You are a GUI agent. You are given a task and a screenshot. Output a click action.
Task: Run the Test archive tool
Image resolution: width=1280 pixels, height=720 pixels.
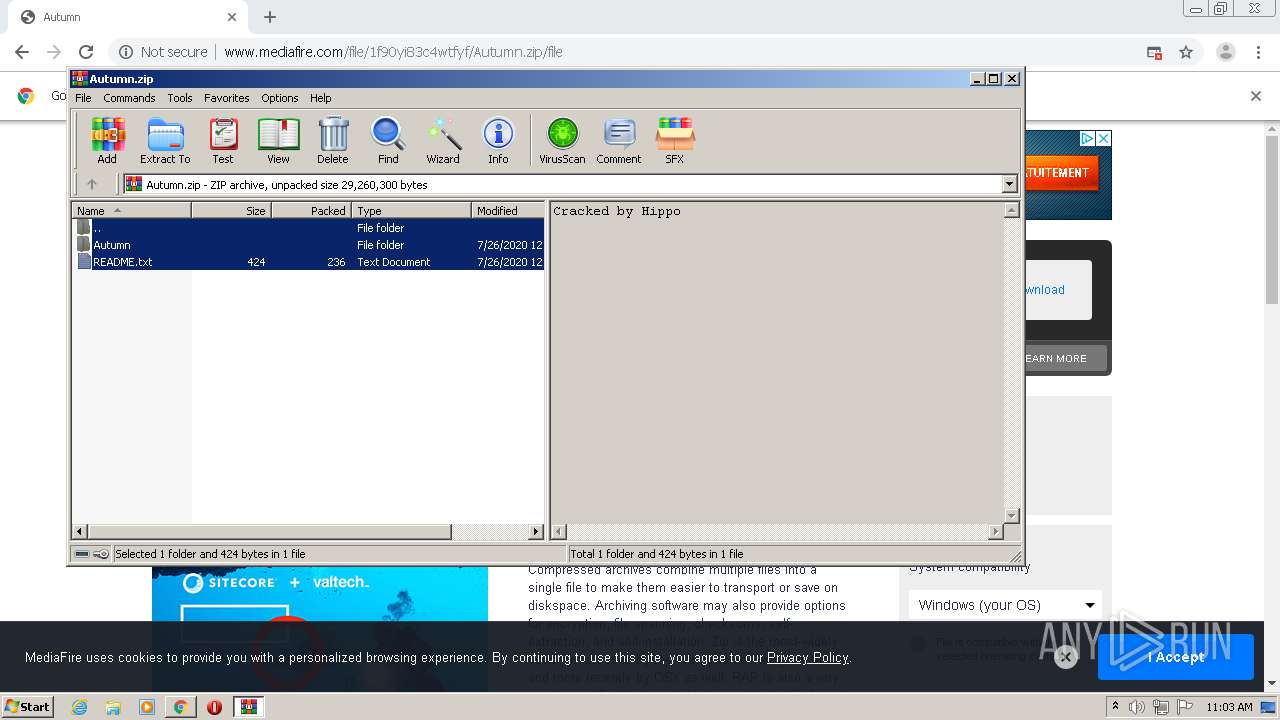tap(223, 140)
